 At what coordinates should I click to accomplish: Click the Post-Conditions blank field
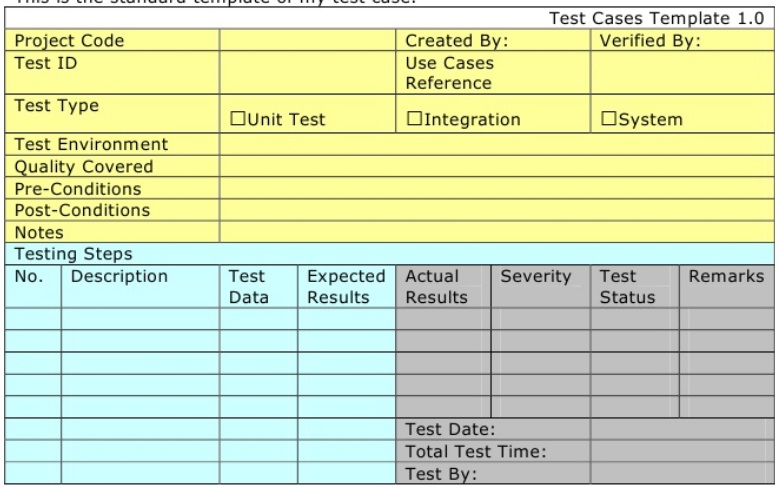tap(494, 210)
